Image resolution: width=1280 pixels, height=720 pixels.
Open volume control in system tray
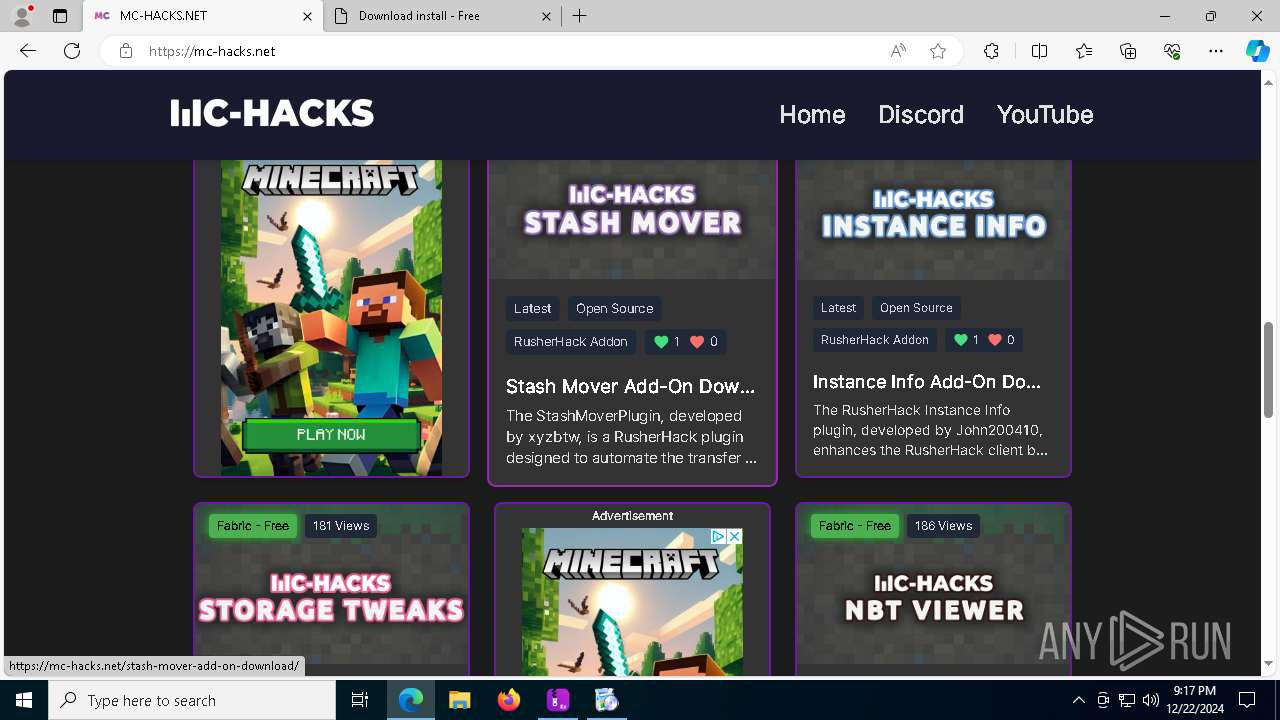point(1150,700)
